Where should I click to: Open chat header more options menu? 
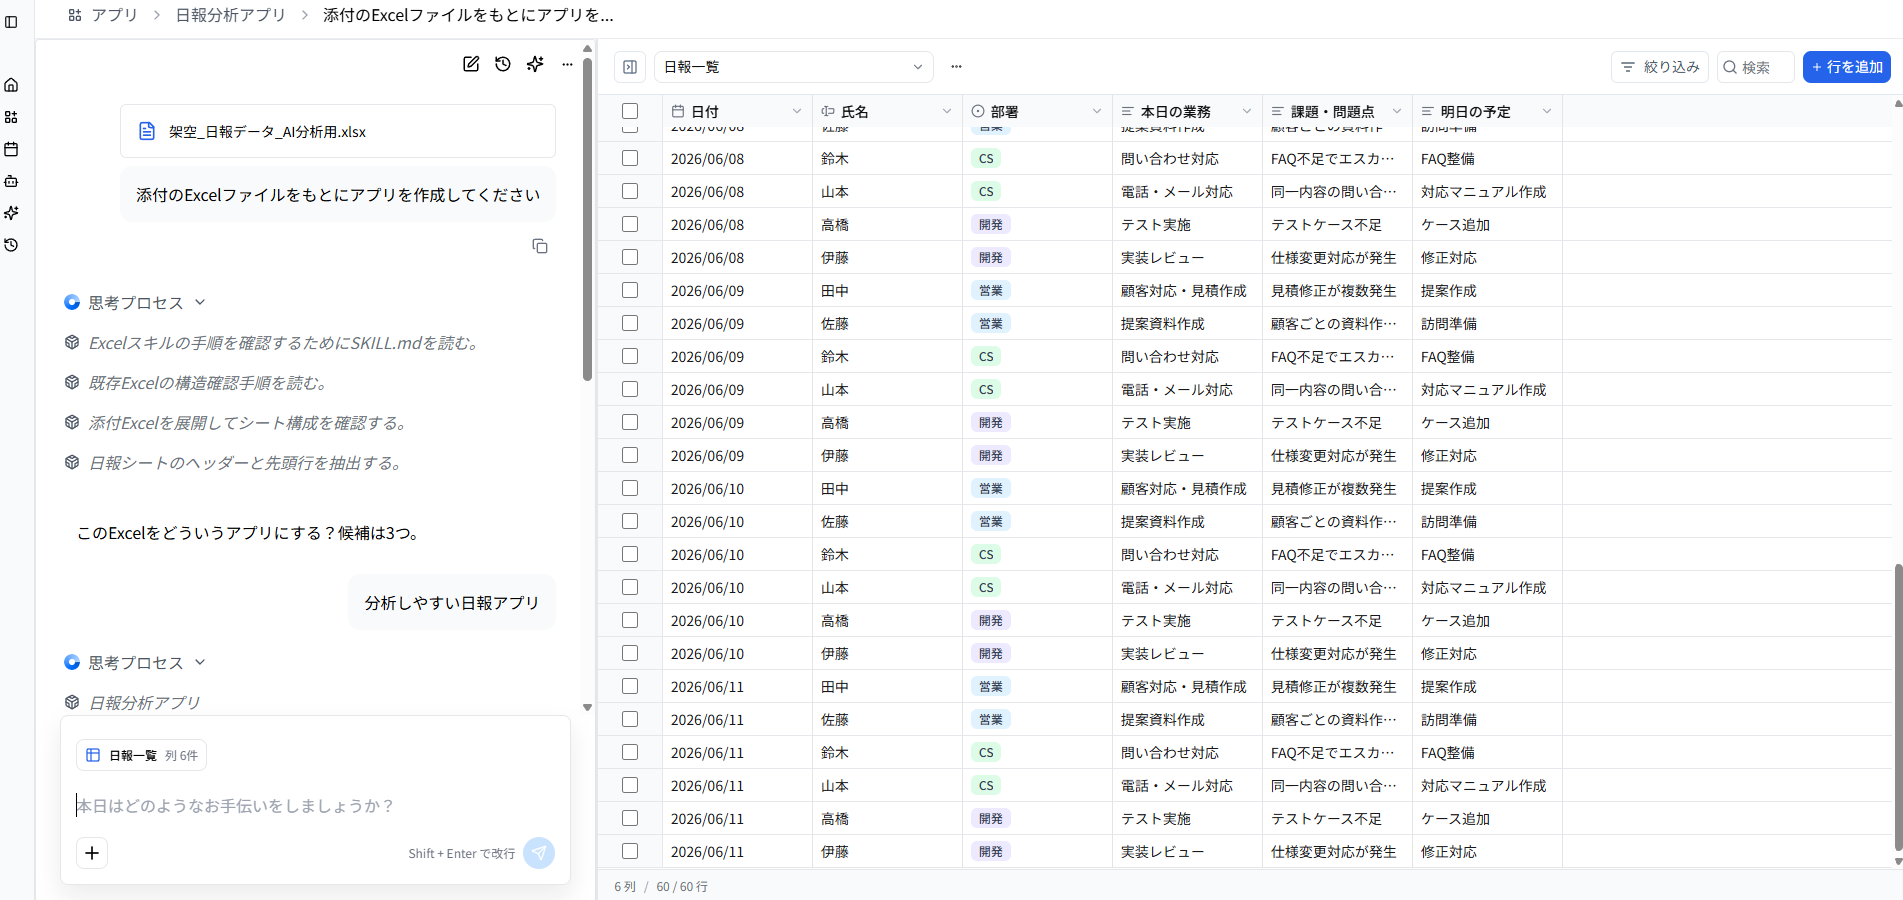pos(567,64)
